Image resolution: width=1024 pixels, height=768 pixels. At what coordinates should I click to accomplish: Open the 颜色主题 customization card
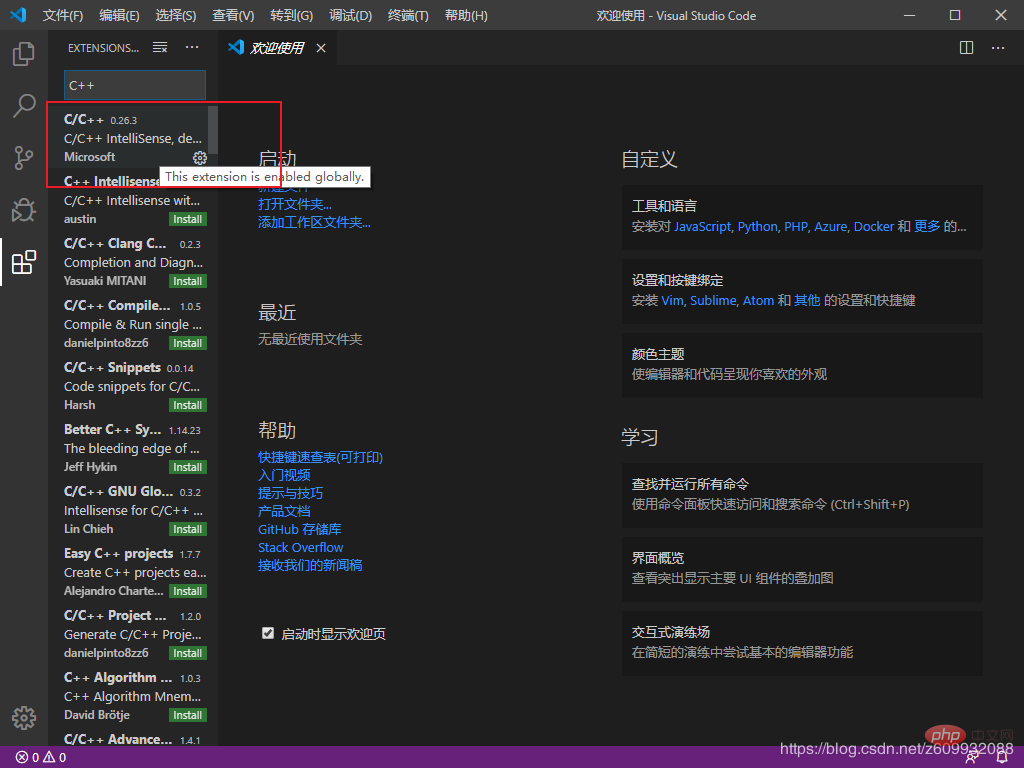pos(803,364)
